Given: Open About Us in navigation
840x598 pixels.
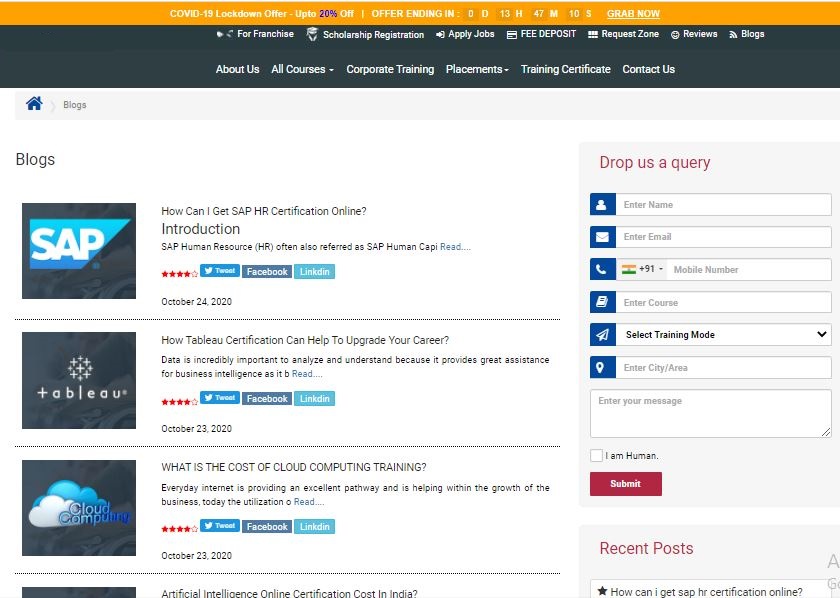Looking at the screenshot, I should 237,69.
